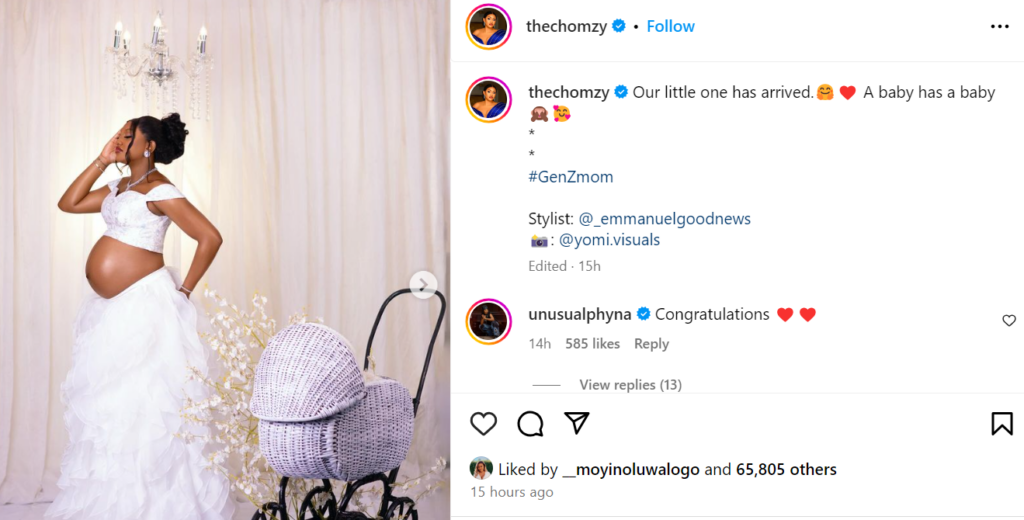The image size is (1024, 520).
Task: Expand View replies (13)
Action: click(x=630, y=385)
